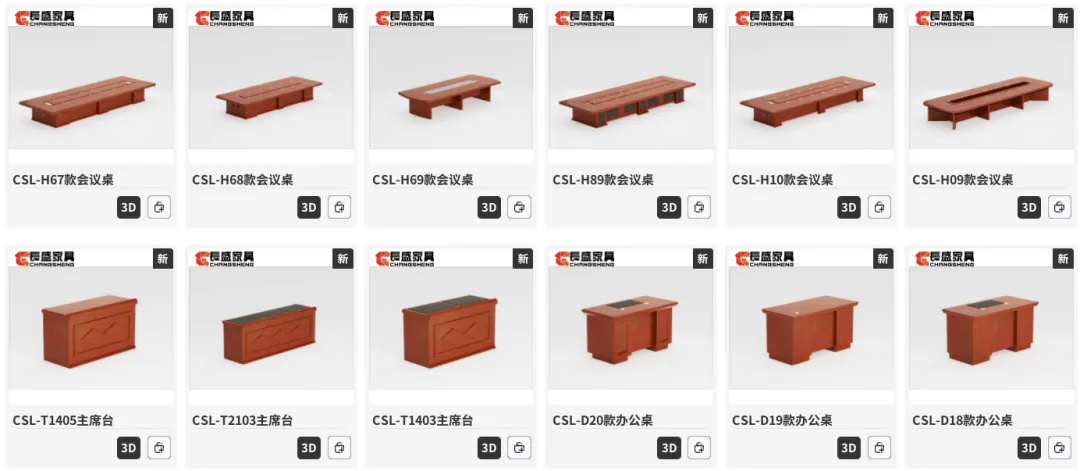This screenshot has width=1080, height=471.
Task: Click the copy icon under CSL-H68款会议桌
Action: (339, 207)
